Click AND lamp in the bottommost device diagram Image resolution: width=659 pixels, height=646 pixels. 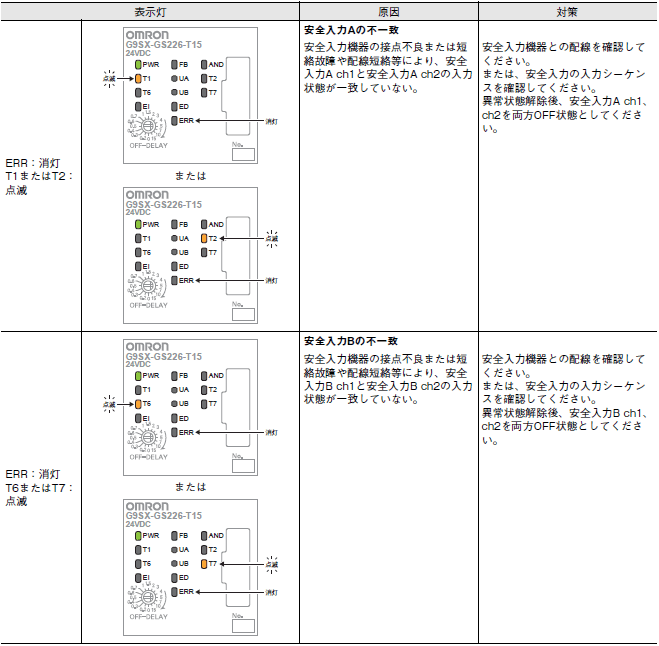(x=203, y=536)
